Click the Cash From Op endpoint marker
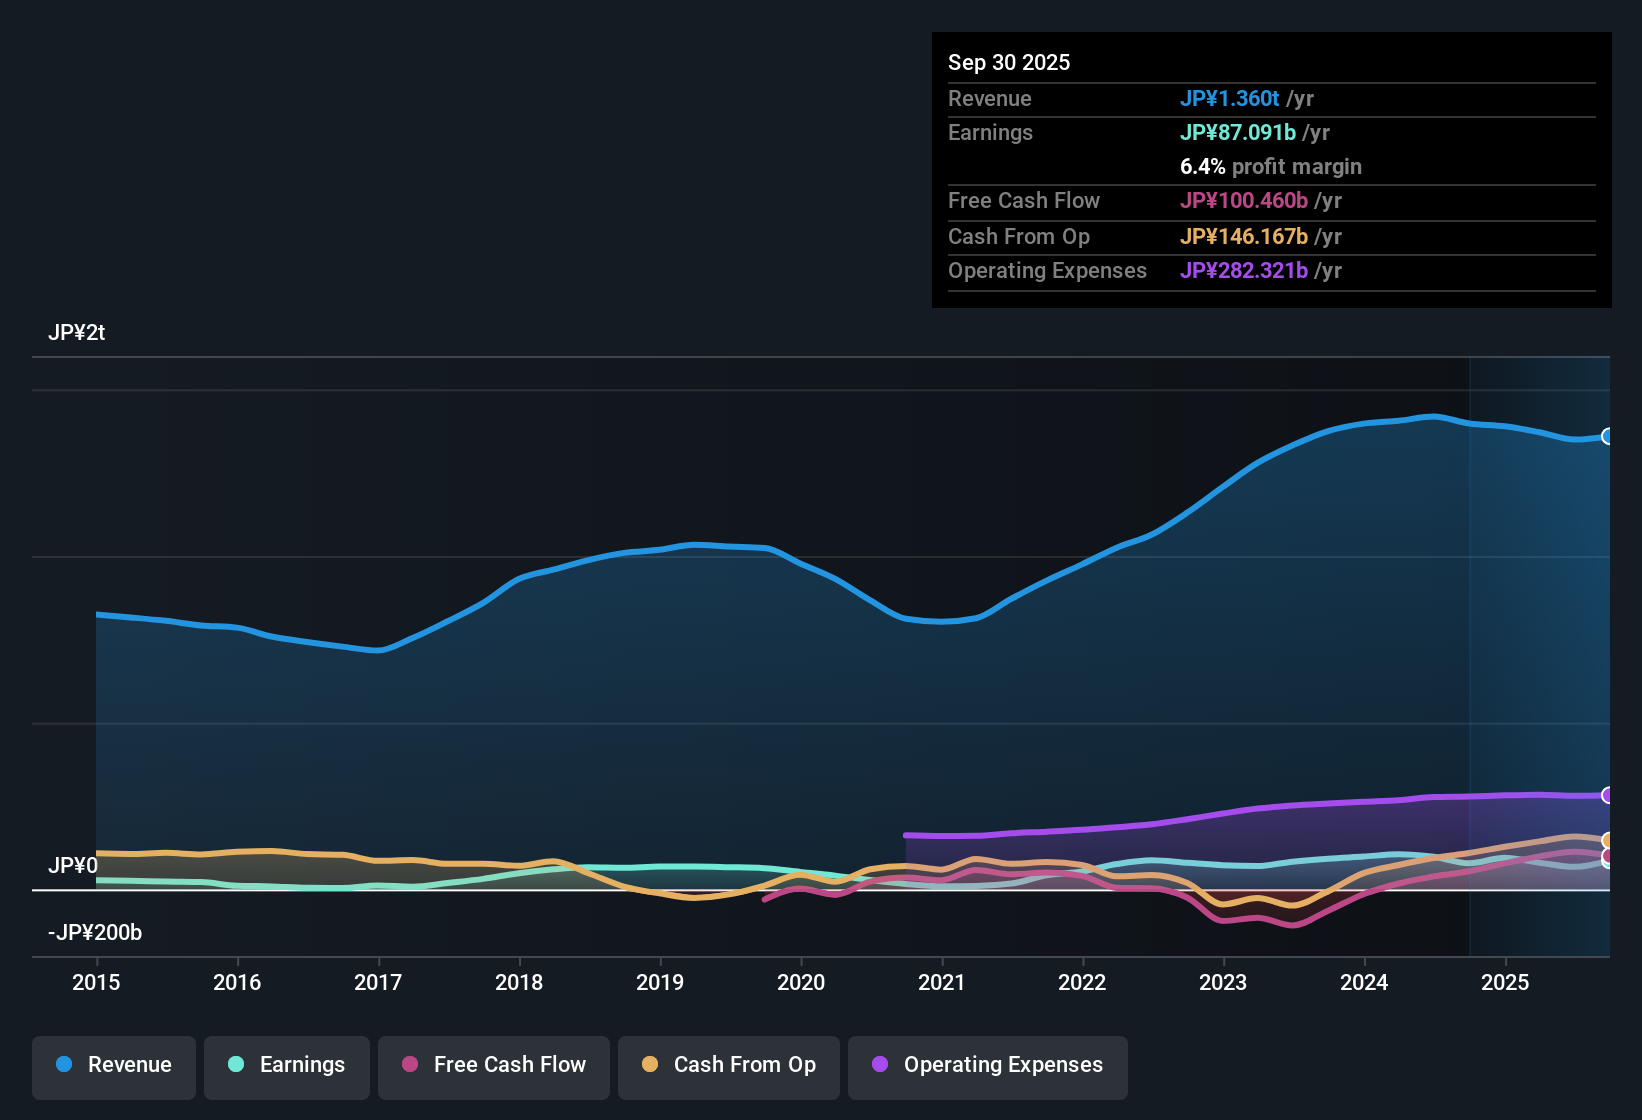The width and height of the screenshot is (1642, 1120). click(1607, 840)
